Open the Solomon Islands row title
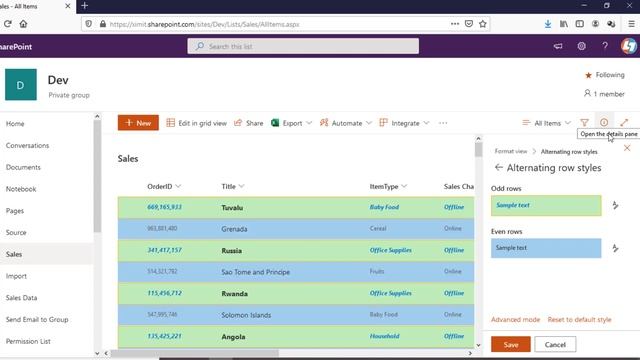The image size is (640, 360). pos(246,315)
